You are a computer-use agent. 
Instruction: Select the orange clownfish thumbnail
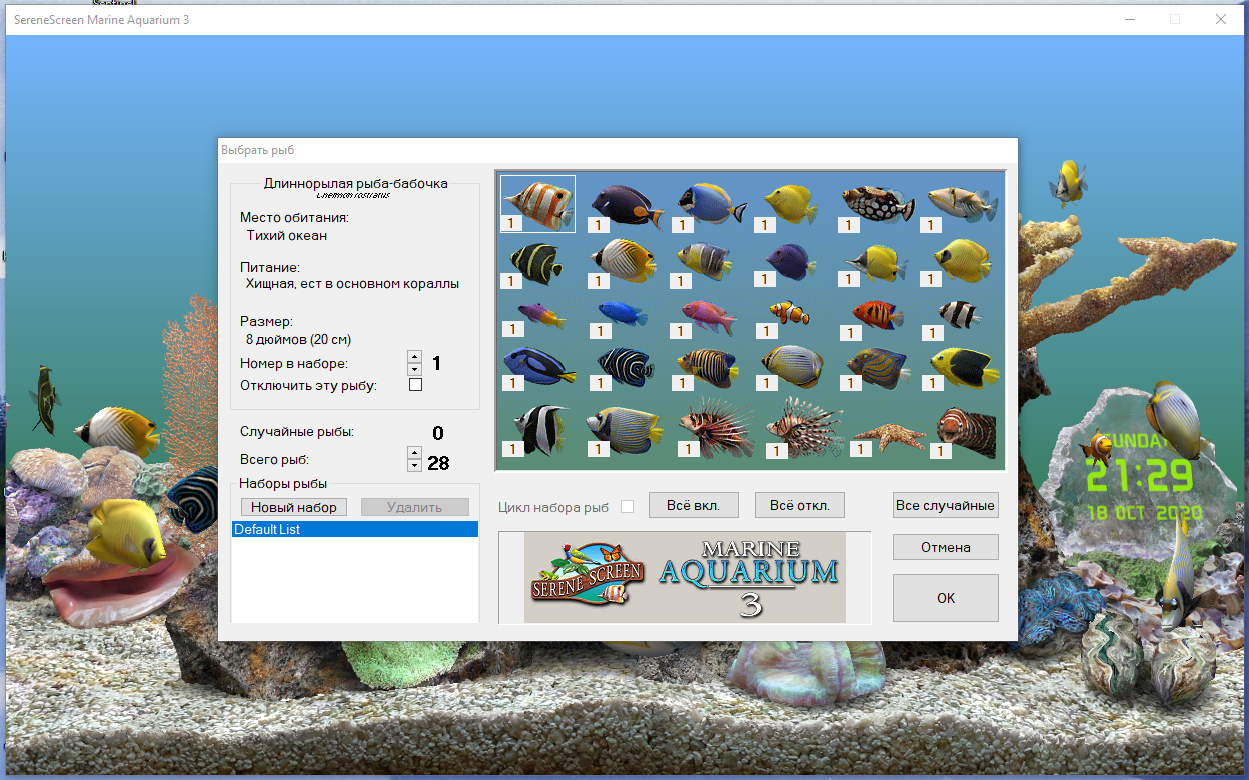click(x=790, y=313)
